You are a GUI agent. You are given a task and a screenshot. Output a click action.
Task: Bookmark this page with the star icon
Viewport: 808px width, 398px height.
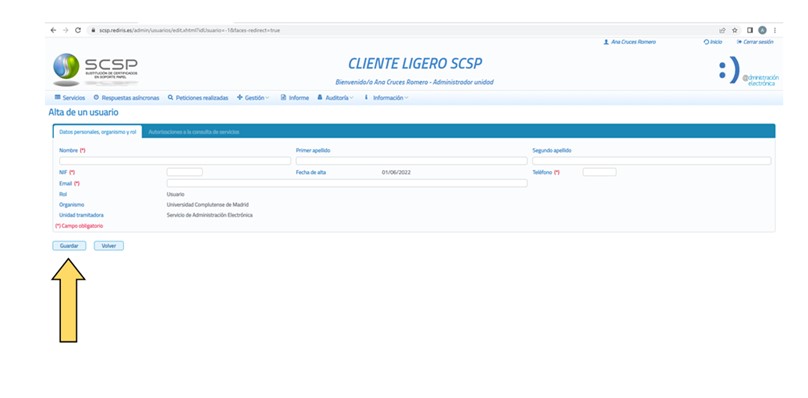click(735, 30)
